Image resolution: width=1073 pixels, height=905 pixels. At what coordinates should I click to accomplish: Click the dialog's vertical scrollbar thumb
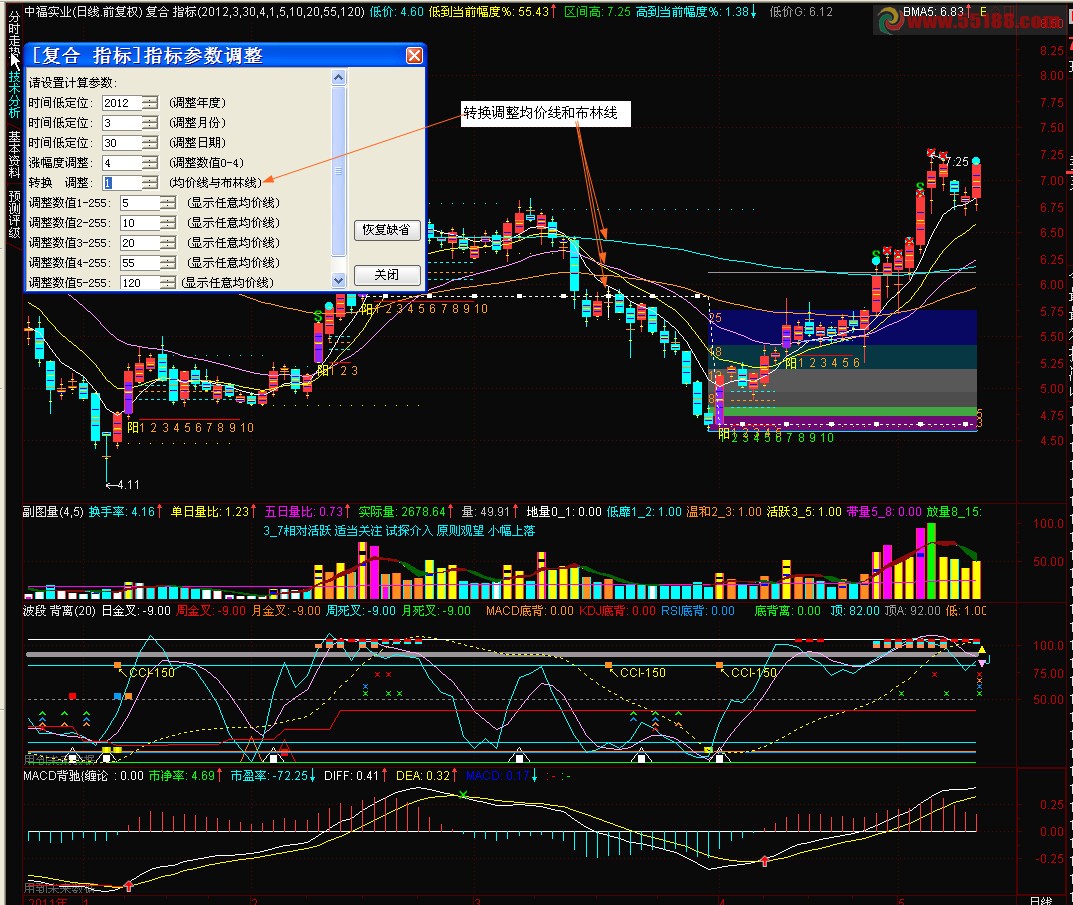pos(338,171)
